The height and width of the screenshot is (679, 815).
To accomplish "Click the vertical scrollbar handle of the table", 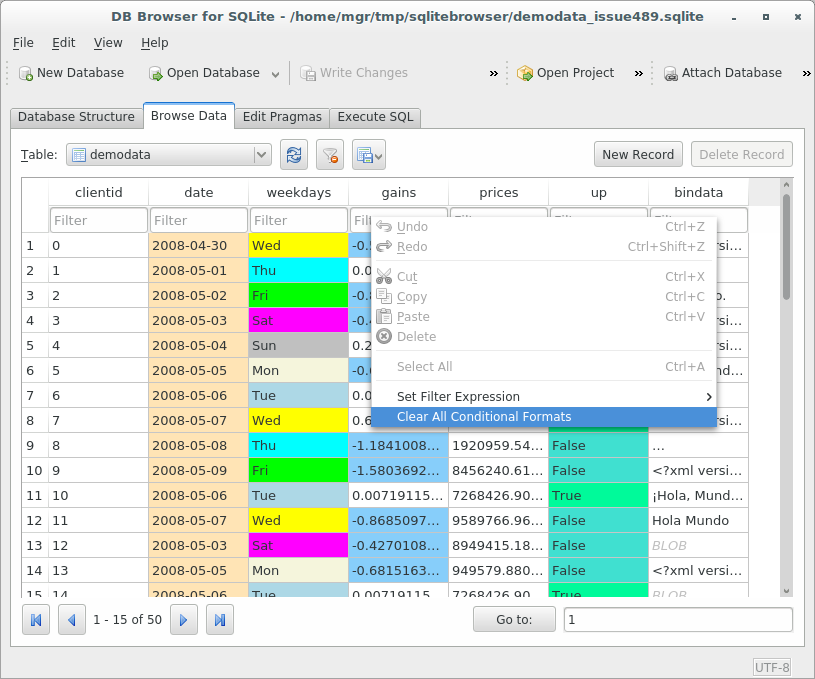I will [x=786, y=246].
